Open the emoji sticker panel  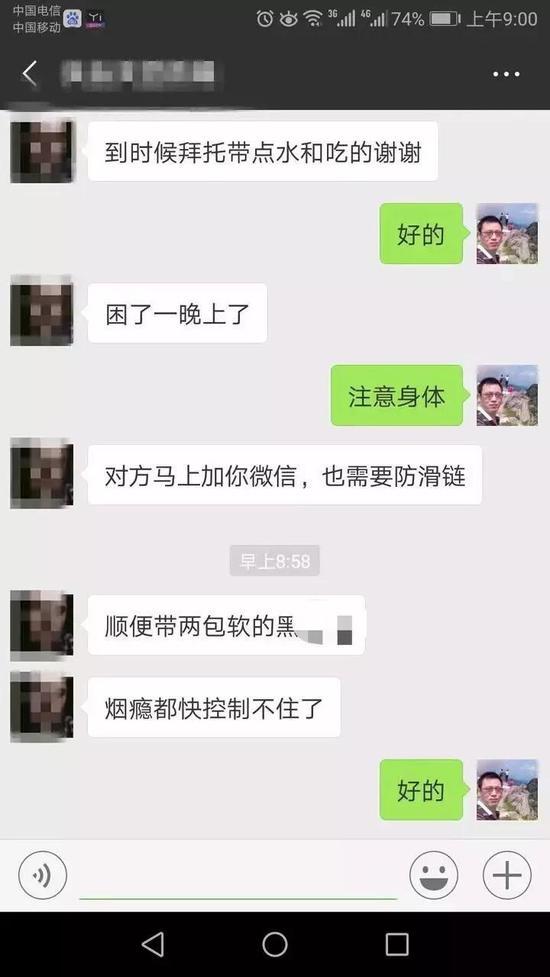pos(434,875)
